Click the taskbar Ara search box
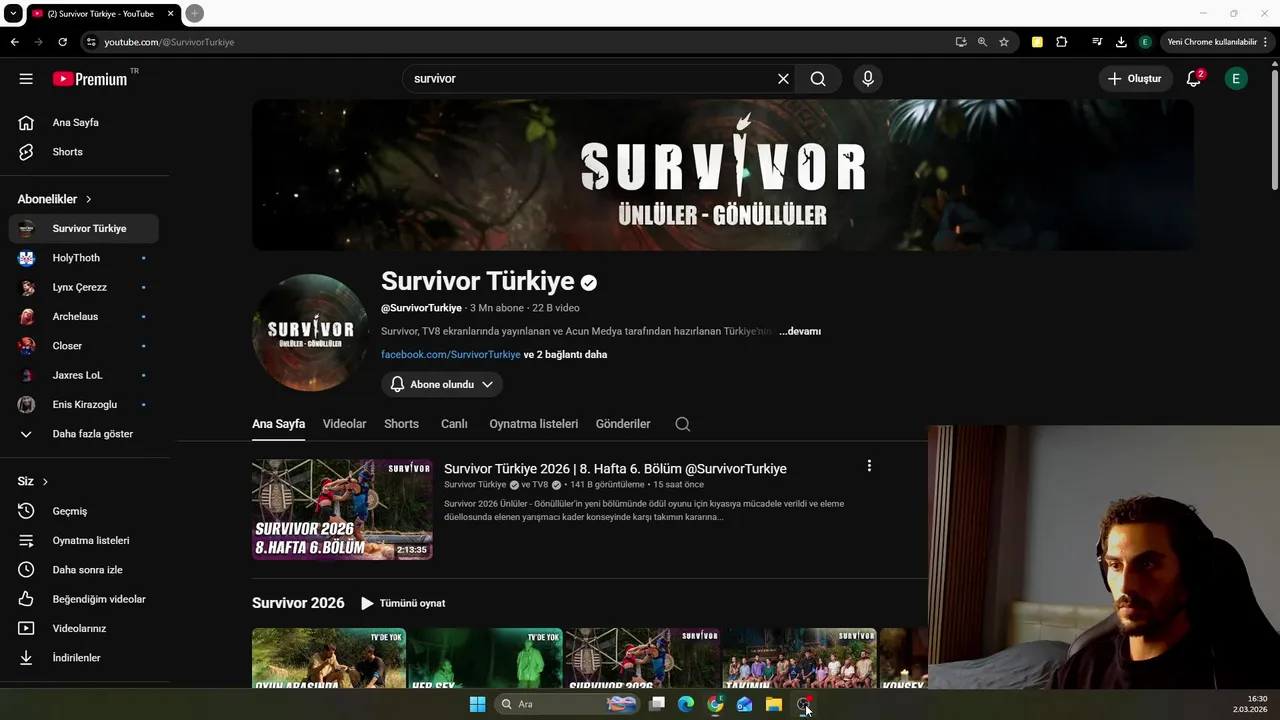The image size is (1280, 720). tap(568, 704)
